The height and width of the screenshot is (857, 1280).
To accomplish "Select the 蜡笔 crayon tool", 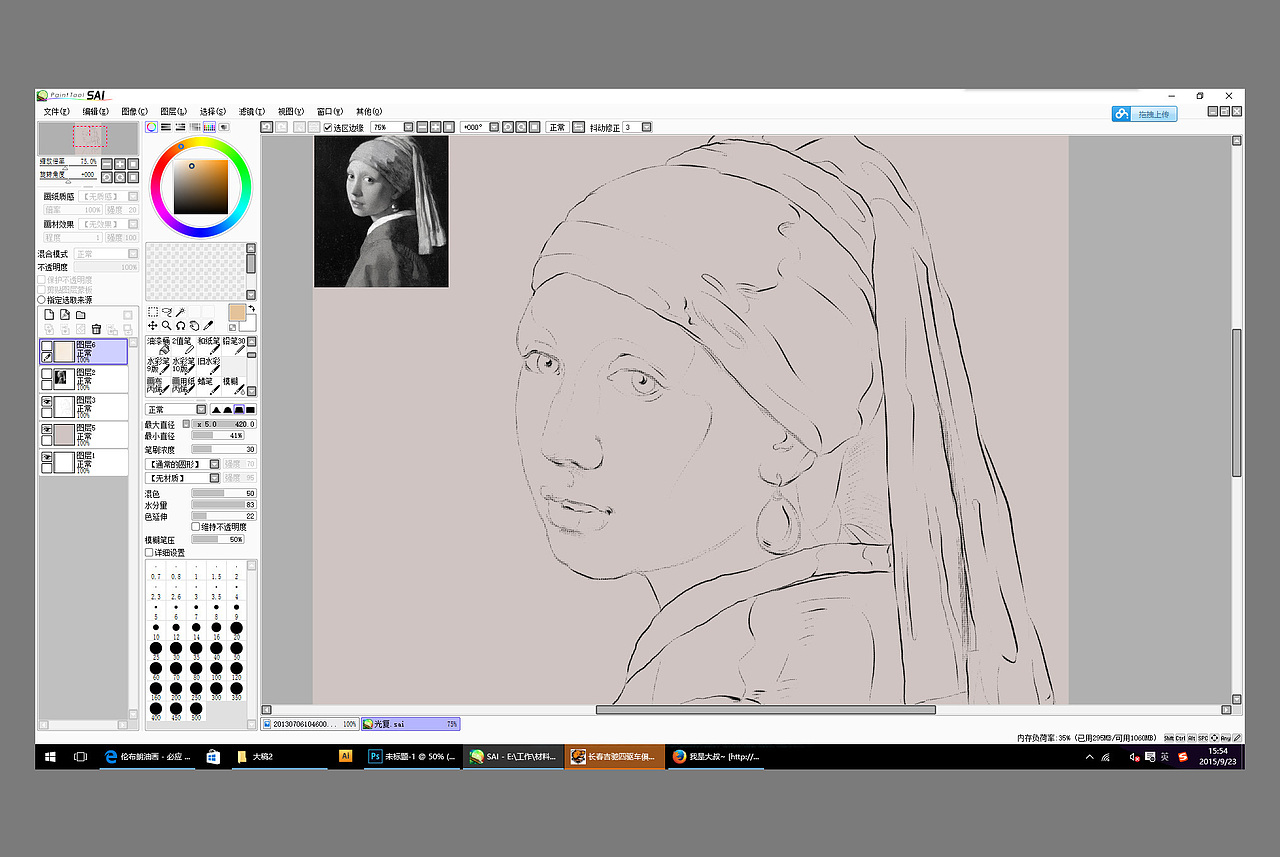I will [x=208, y=385].
